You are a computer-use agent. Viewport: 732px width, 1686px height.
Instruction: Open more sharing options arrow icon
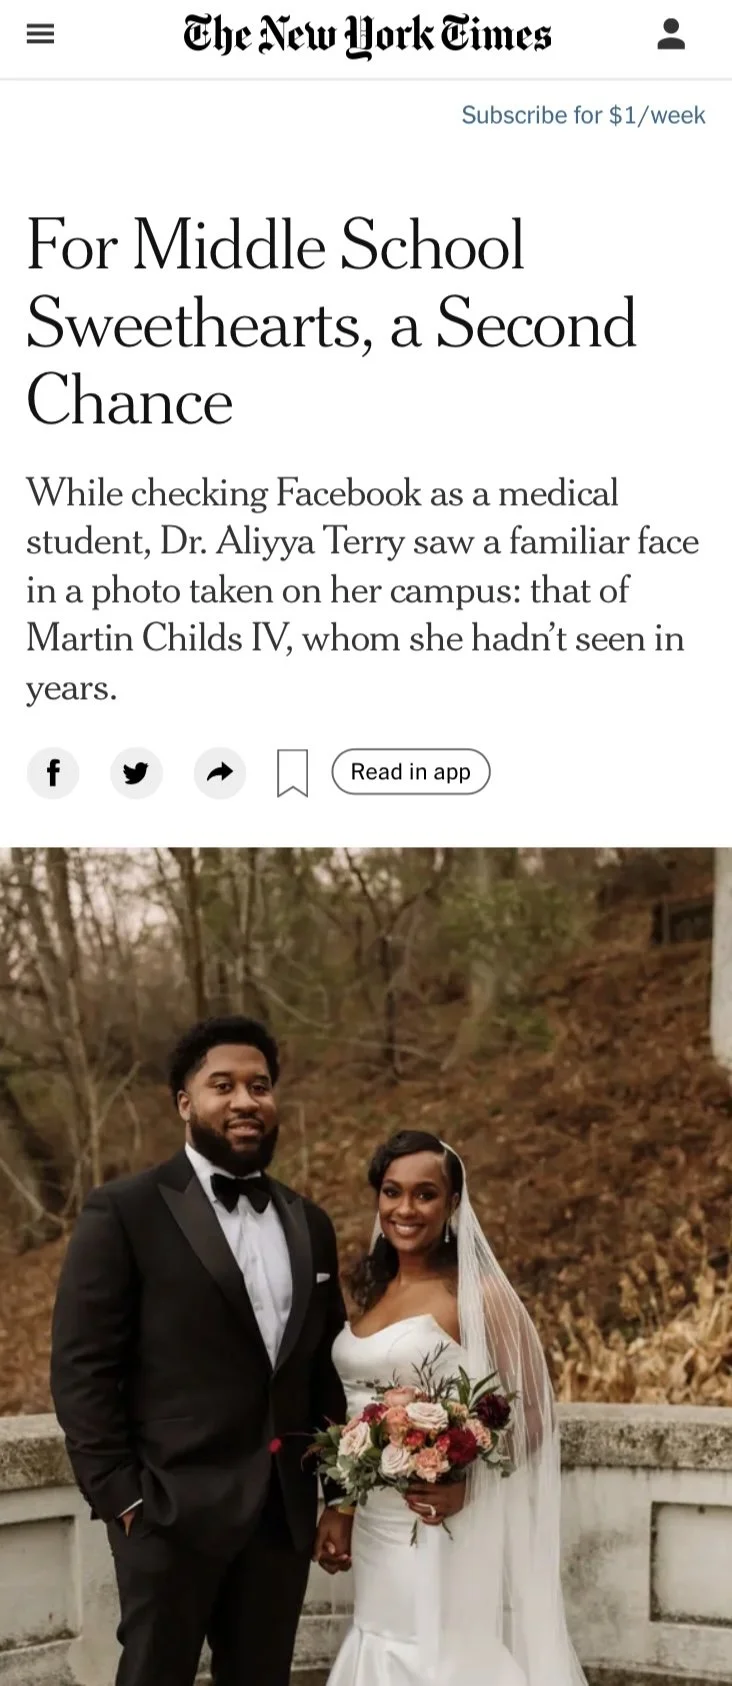click(219, 772)
